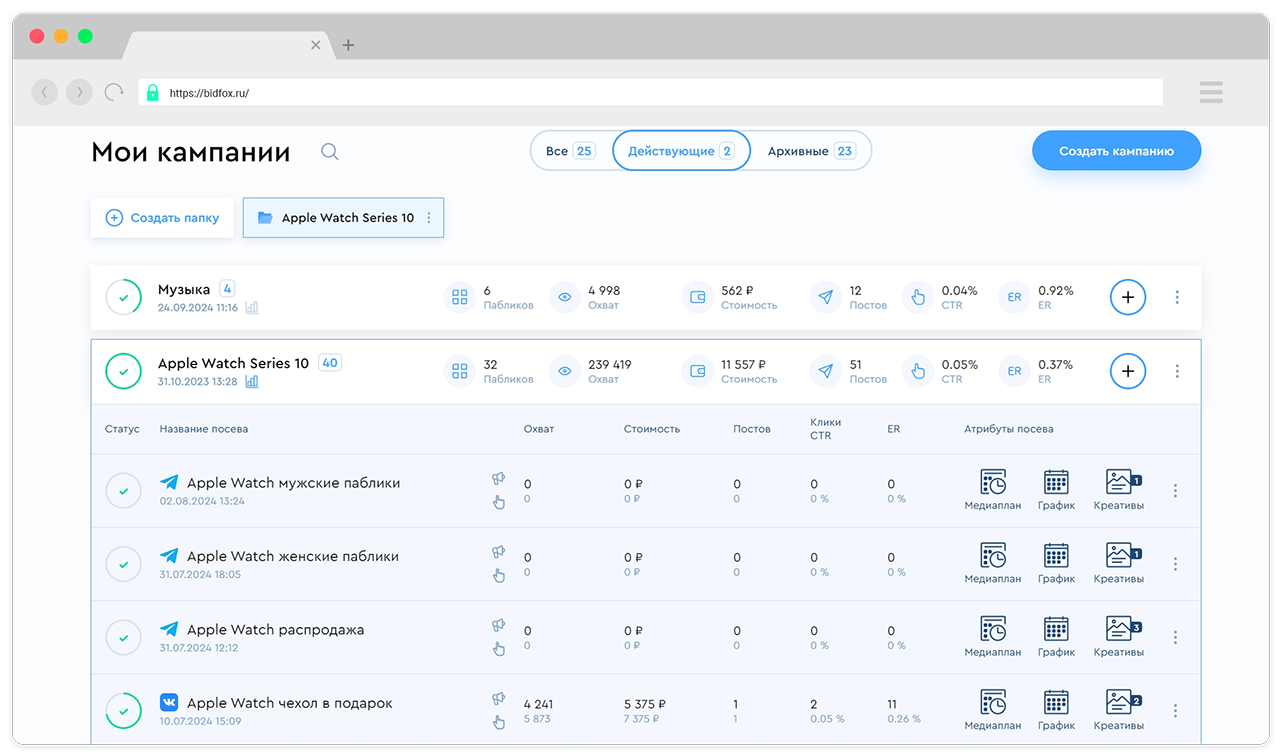The width and height of the screenshot is (1280, 756).
Task: Switch to the Все tab
Action: [570, 151]
